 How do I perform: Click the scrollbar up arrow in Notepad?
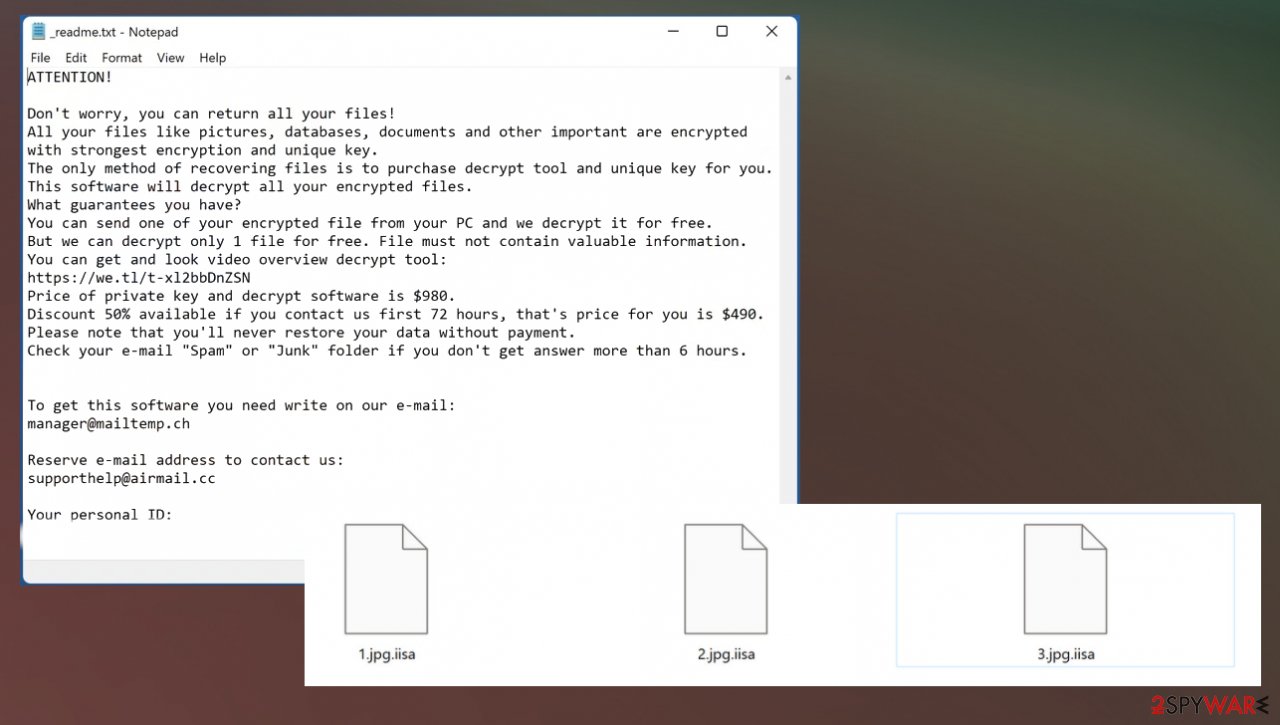click(786, 77)
